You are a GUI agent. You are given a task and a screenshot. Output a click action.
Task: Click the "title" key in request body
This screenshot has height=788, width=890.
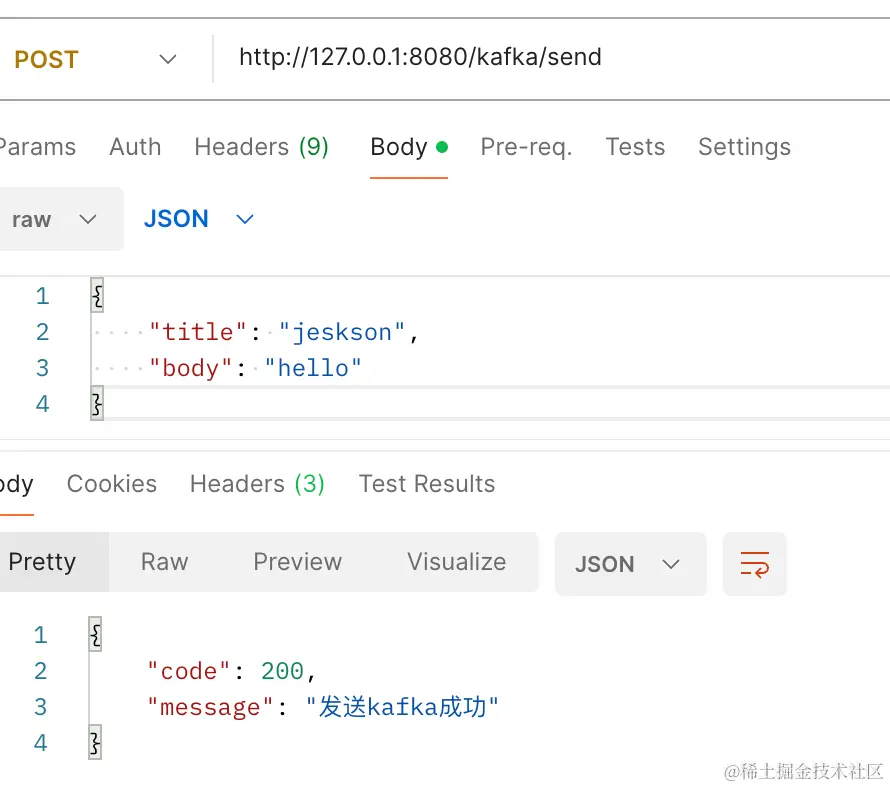click(x=198, y=332)
